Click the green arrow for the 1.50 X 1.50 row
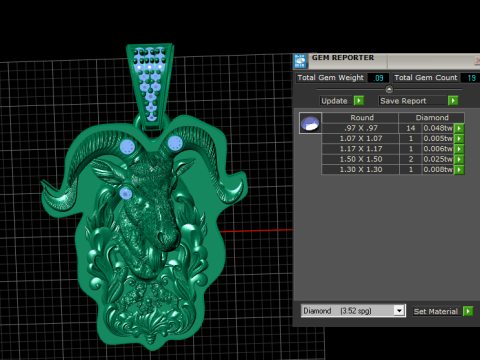 click(459, 159)
